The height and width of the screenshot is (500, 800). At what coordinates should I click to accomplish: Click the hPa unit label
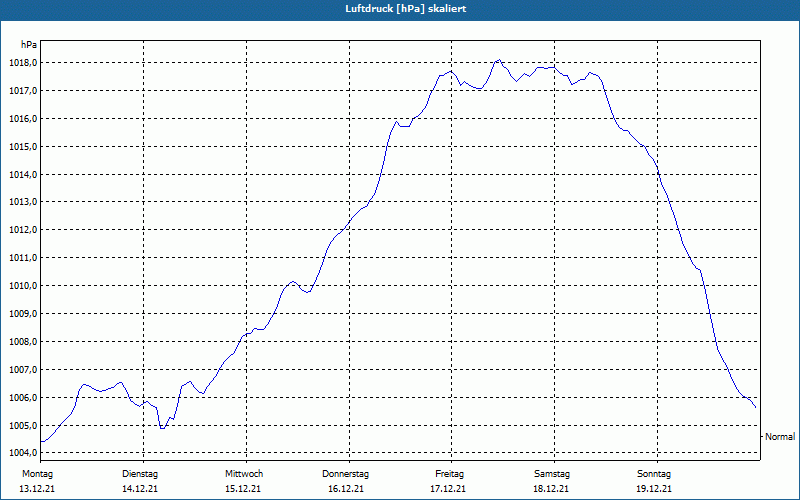pos(29,45)
